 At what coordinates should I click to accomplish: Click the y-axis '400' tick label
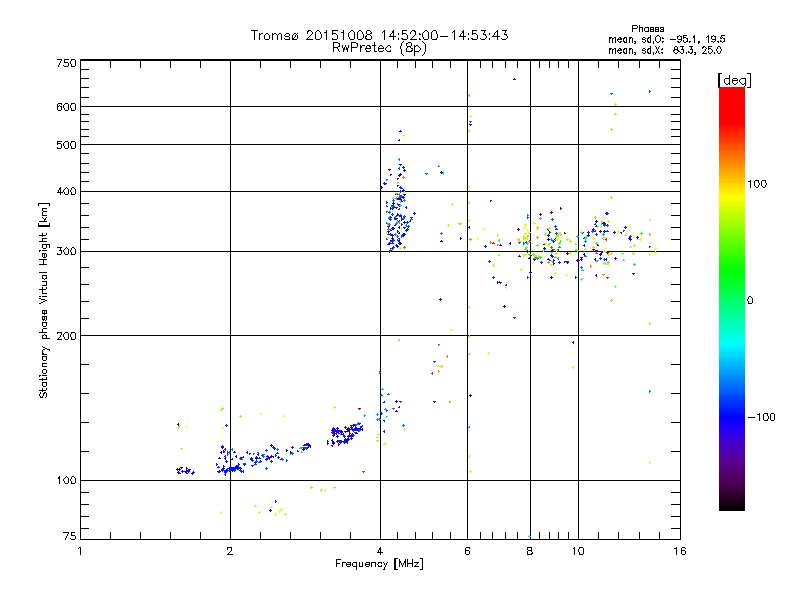pyautogui.click(x=66, y=192)
